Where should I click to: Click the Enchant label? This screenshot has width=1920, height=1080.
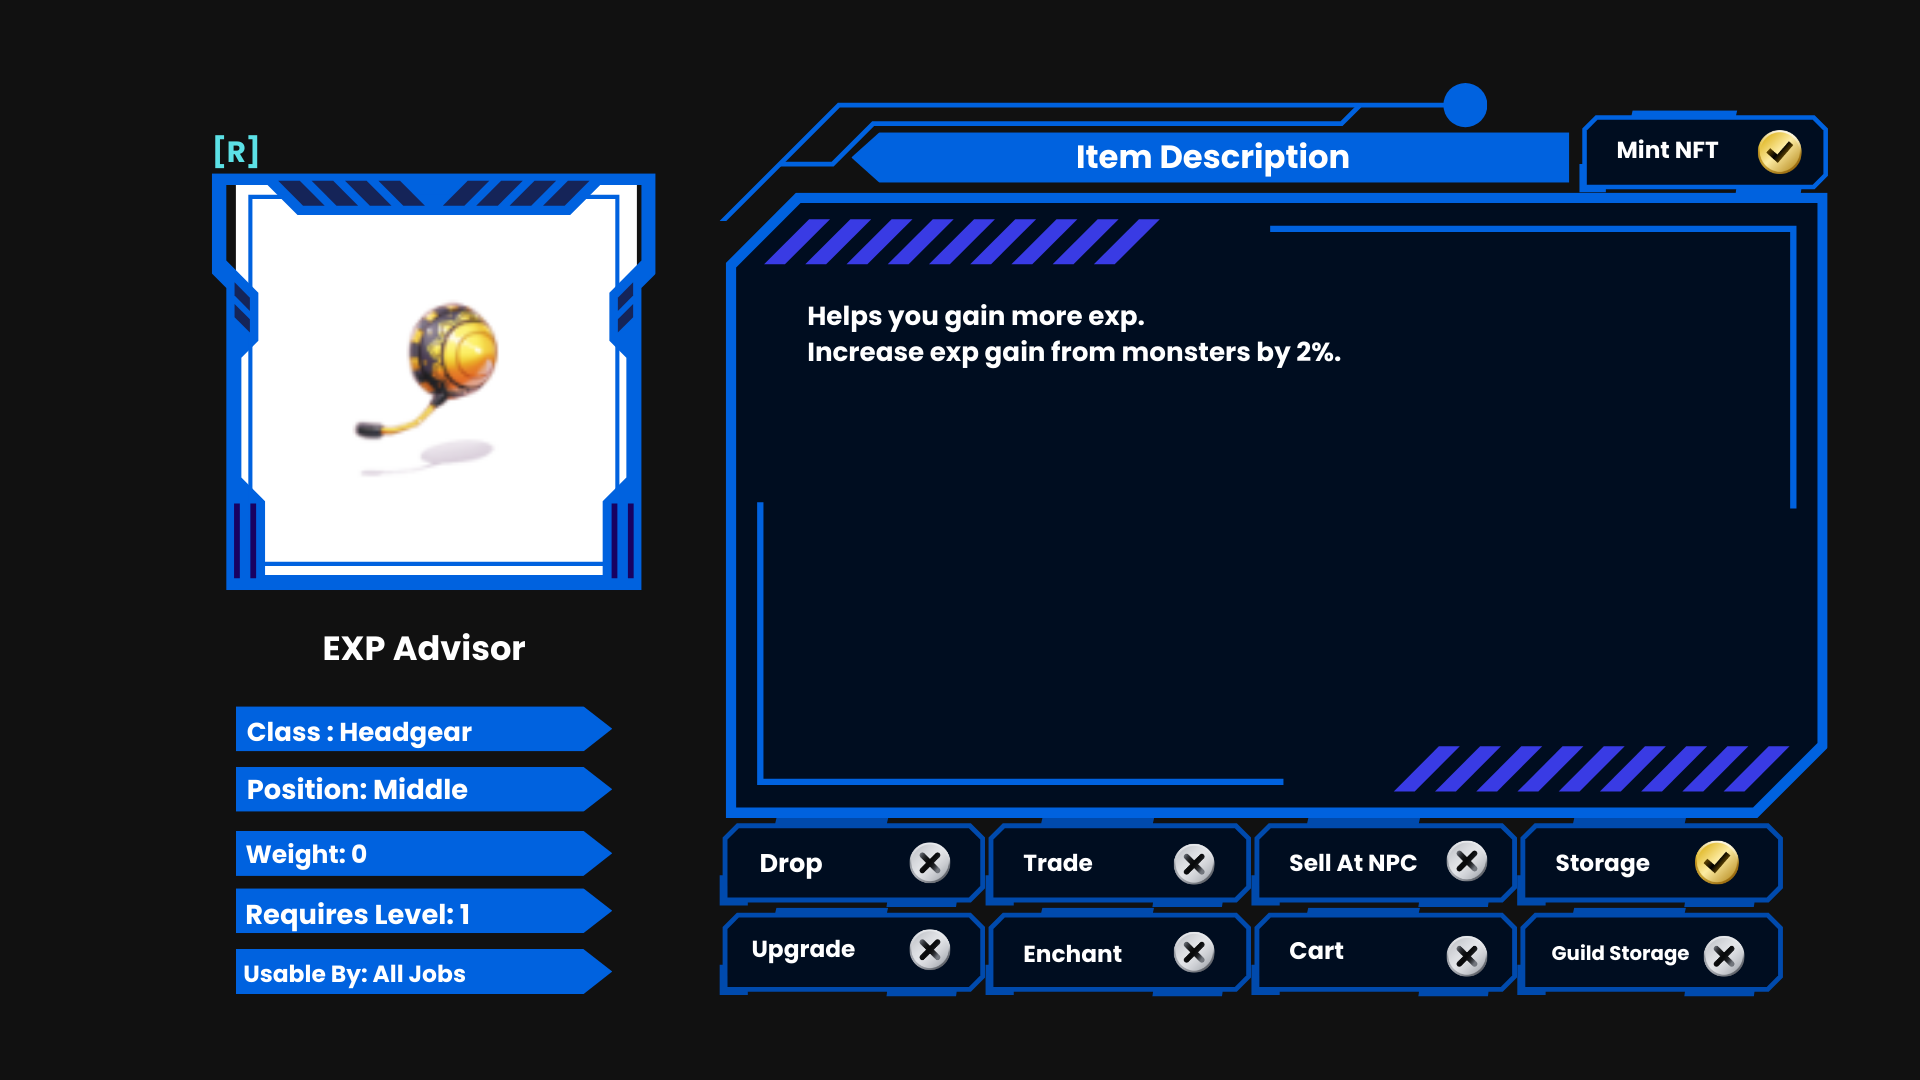pyautogui.click(x=1072, y=954)
